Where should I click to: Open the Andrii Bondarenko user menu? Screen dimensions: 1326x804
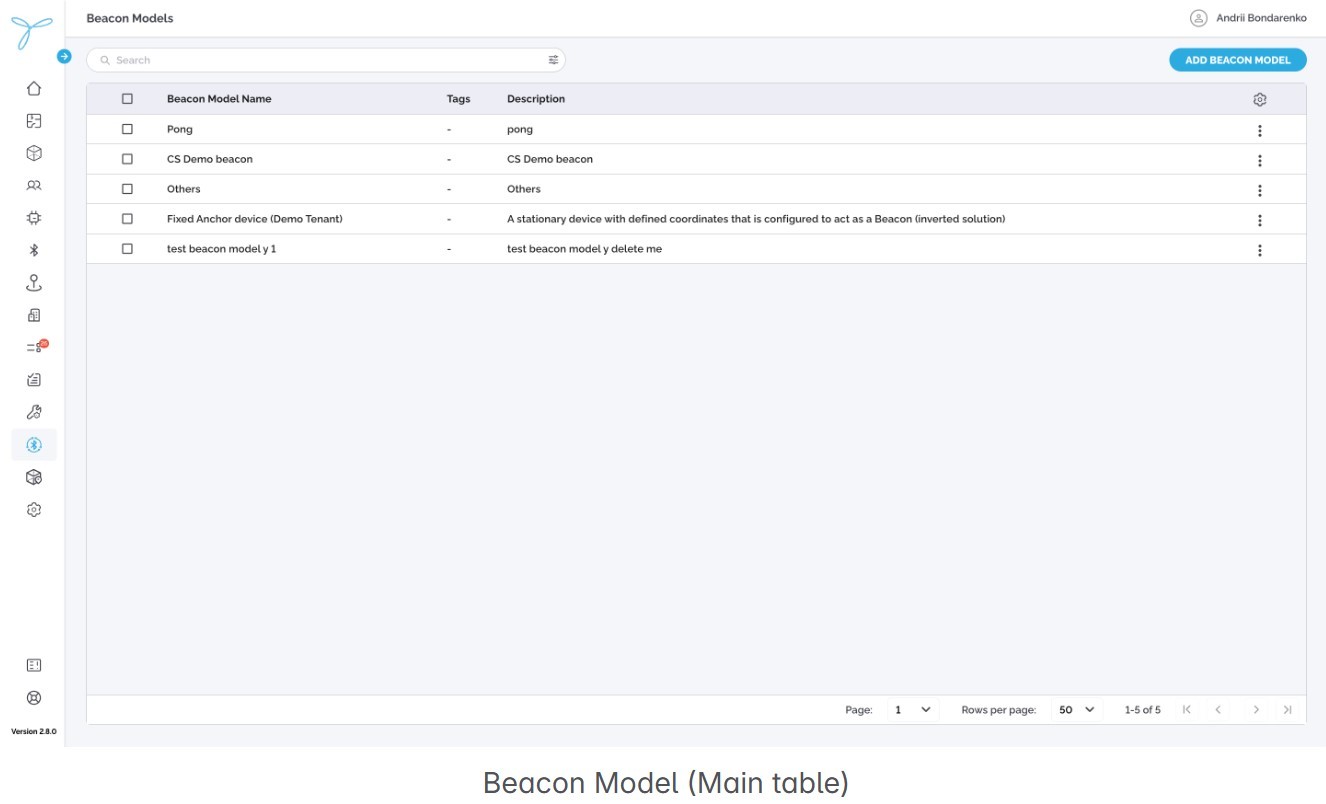coord(1248,18)
